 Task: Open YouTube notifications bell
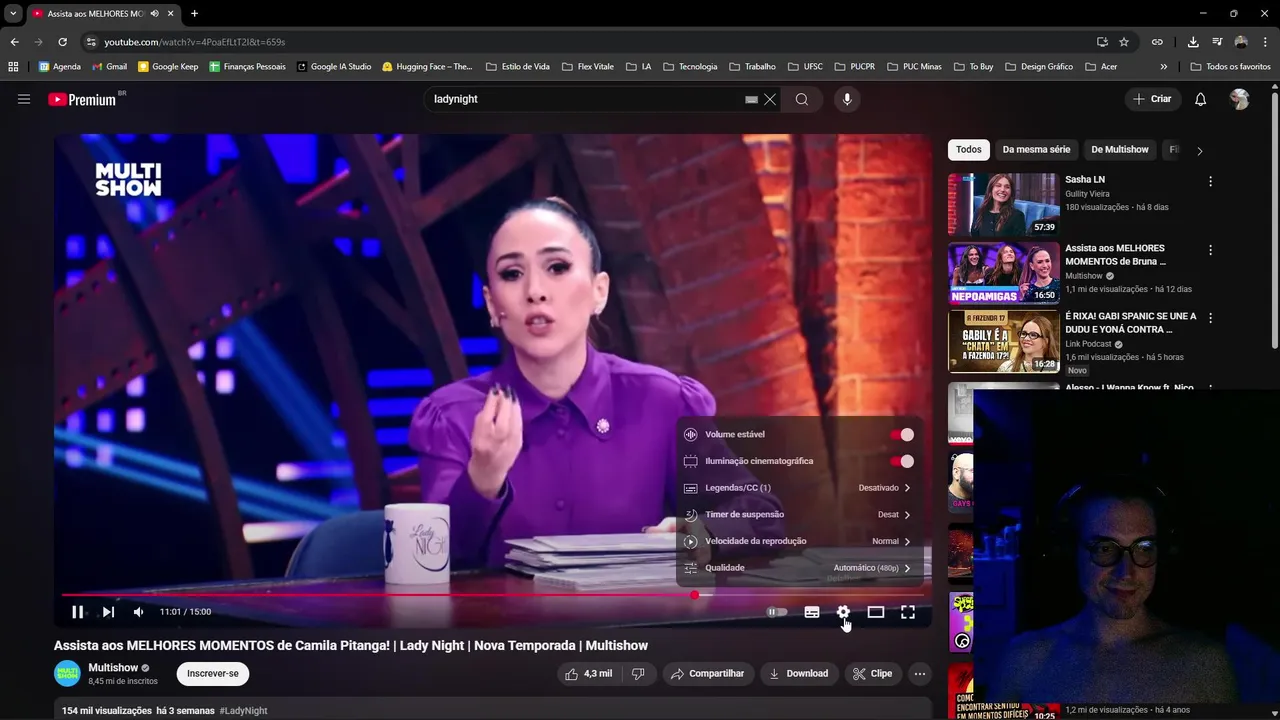point(1200,99)
